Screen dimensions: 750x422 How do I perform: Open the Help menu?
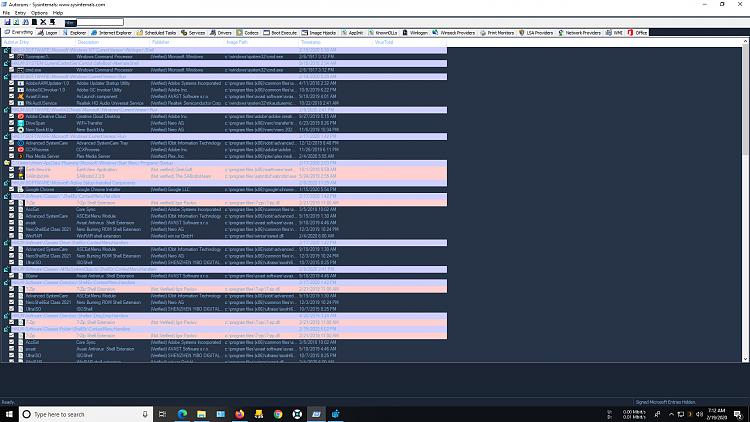tap(58, 13)
